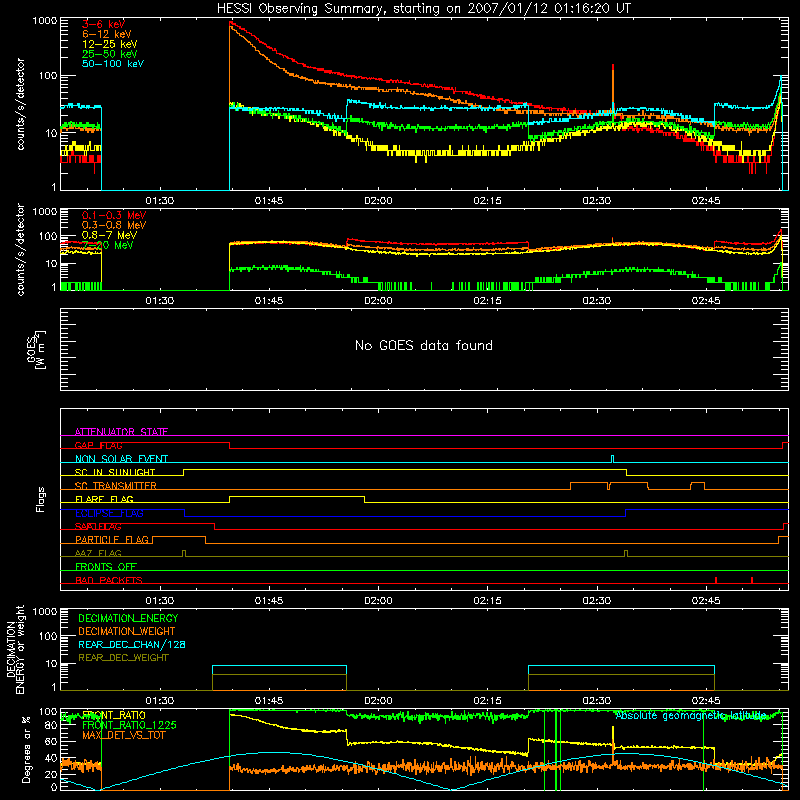Click the counts/s/detector label of the keV panel
Screen dimensions: 800x800
[x=20, y=104]
